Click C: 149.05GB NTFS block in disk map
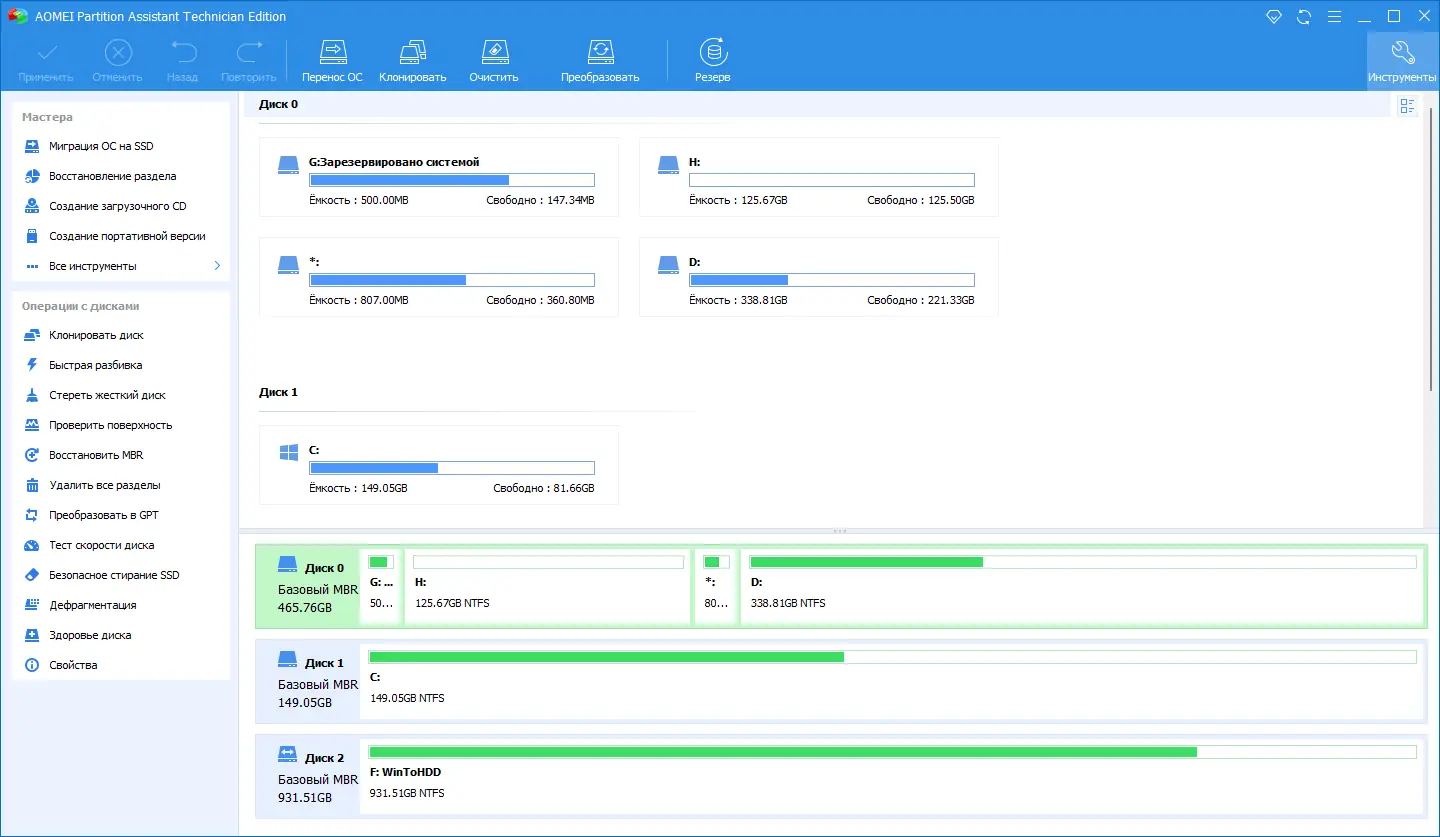 892,681
